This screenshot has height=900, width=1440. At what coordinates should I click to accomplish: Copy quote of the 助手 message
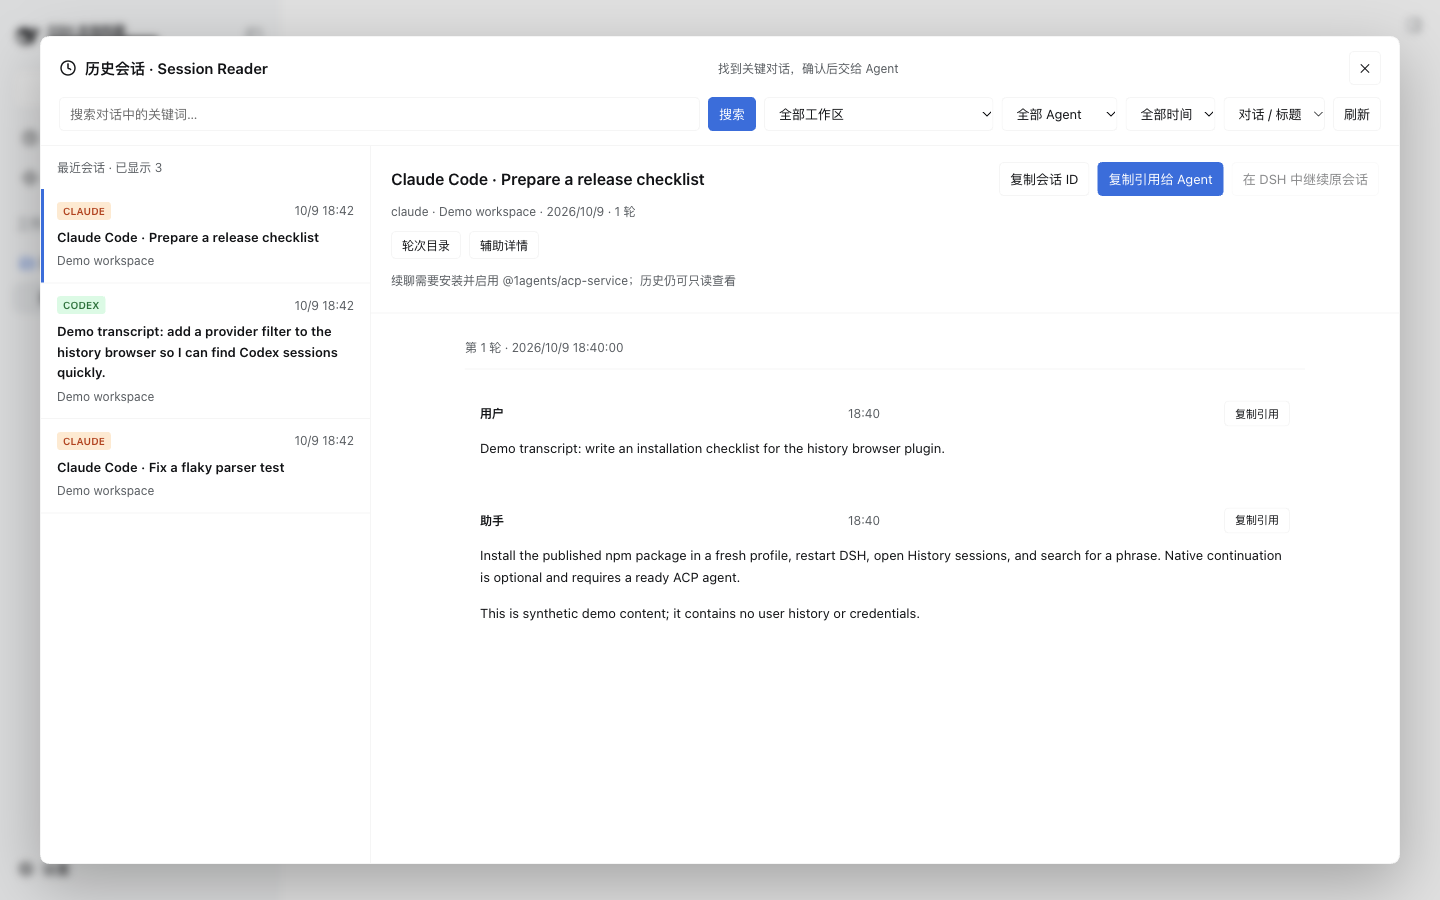(x=1257, y=520)
